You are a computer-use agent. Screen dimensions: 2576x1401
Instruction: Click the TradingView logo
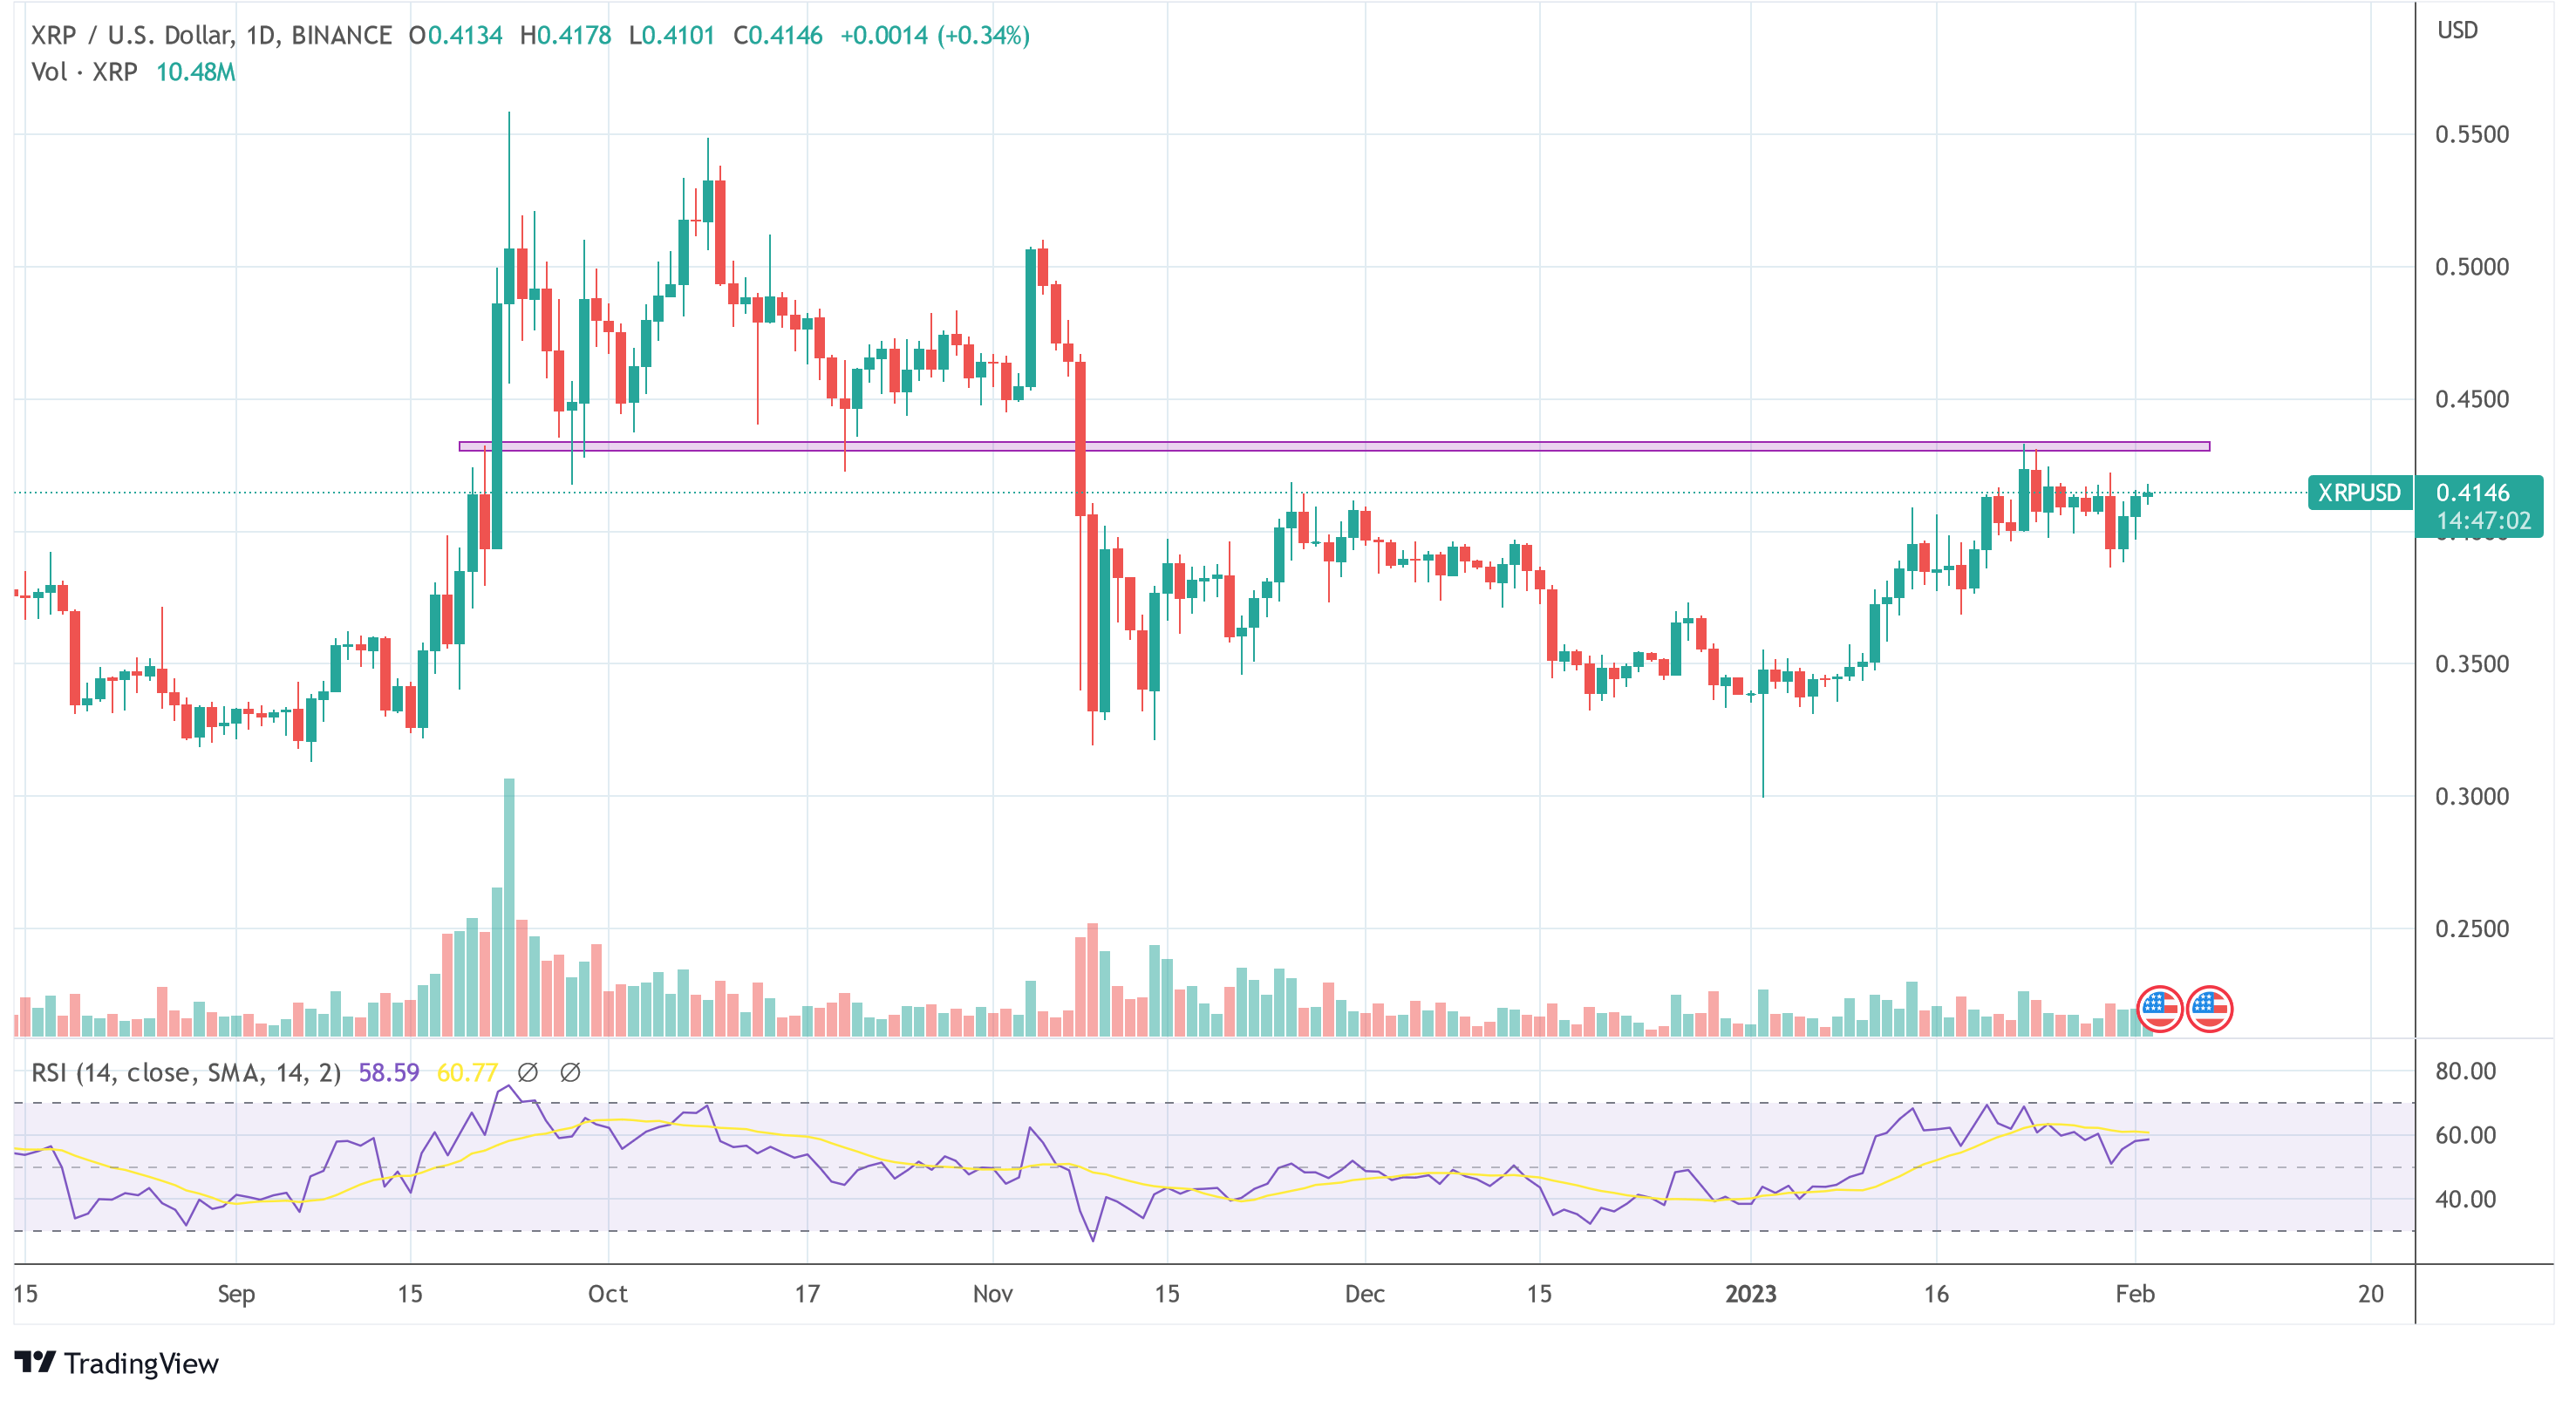[116, 1363]
